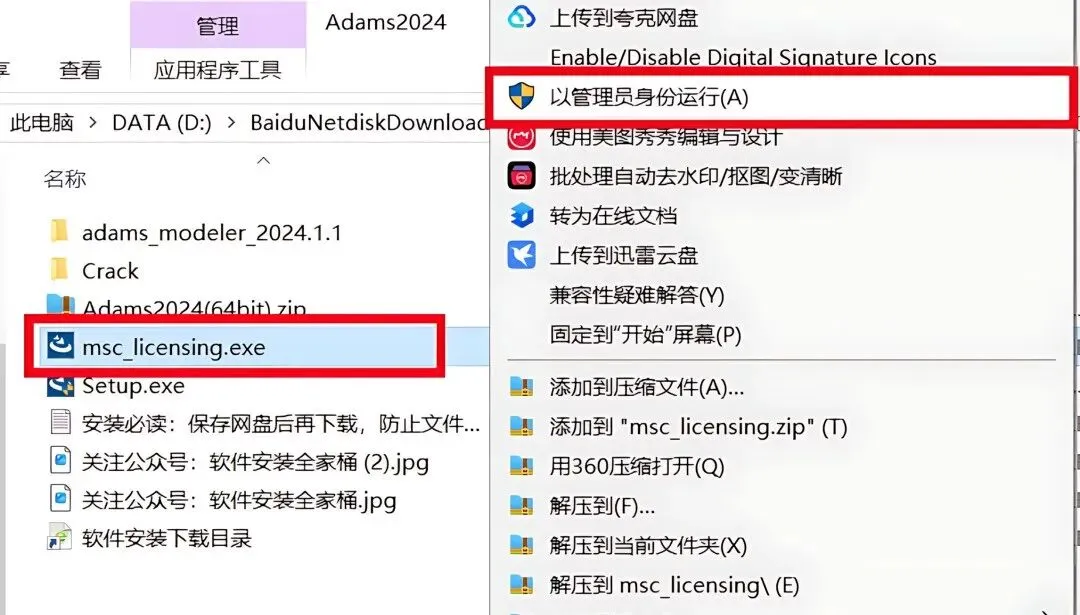Switch to the 管理 ribbon tab
Viewport: 1080px width, 615px height.
pyautogui.click(x=218, y=25)
